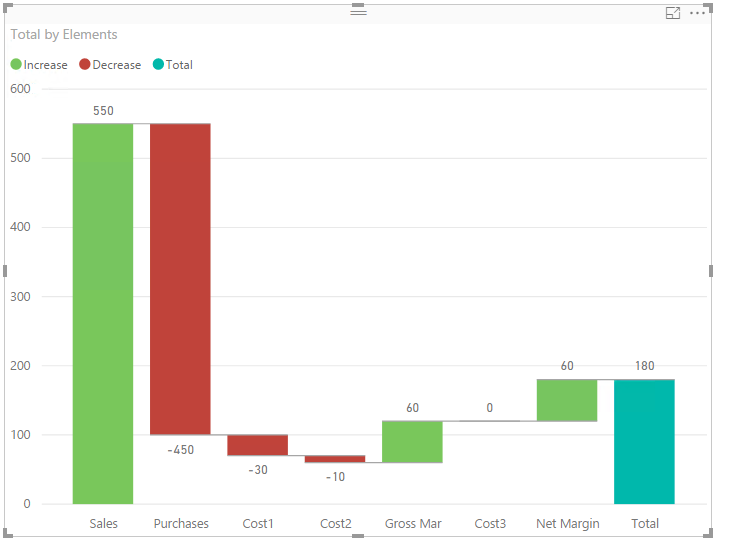The height and width of the screenshot is (551, 729).
Task: Click the Total legend label
Action: (x=179, y=65)
